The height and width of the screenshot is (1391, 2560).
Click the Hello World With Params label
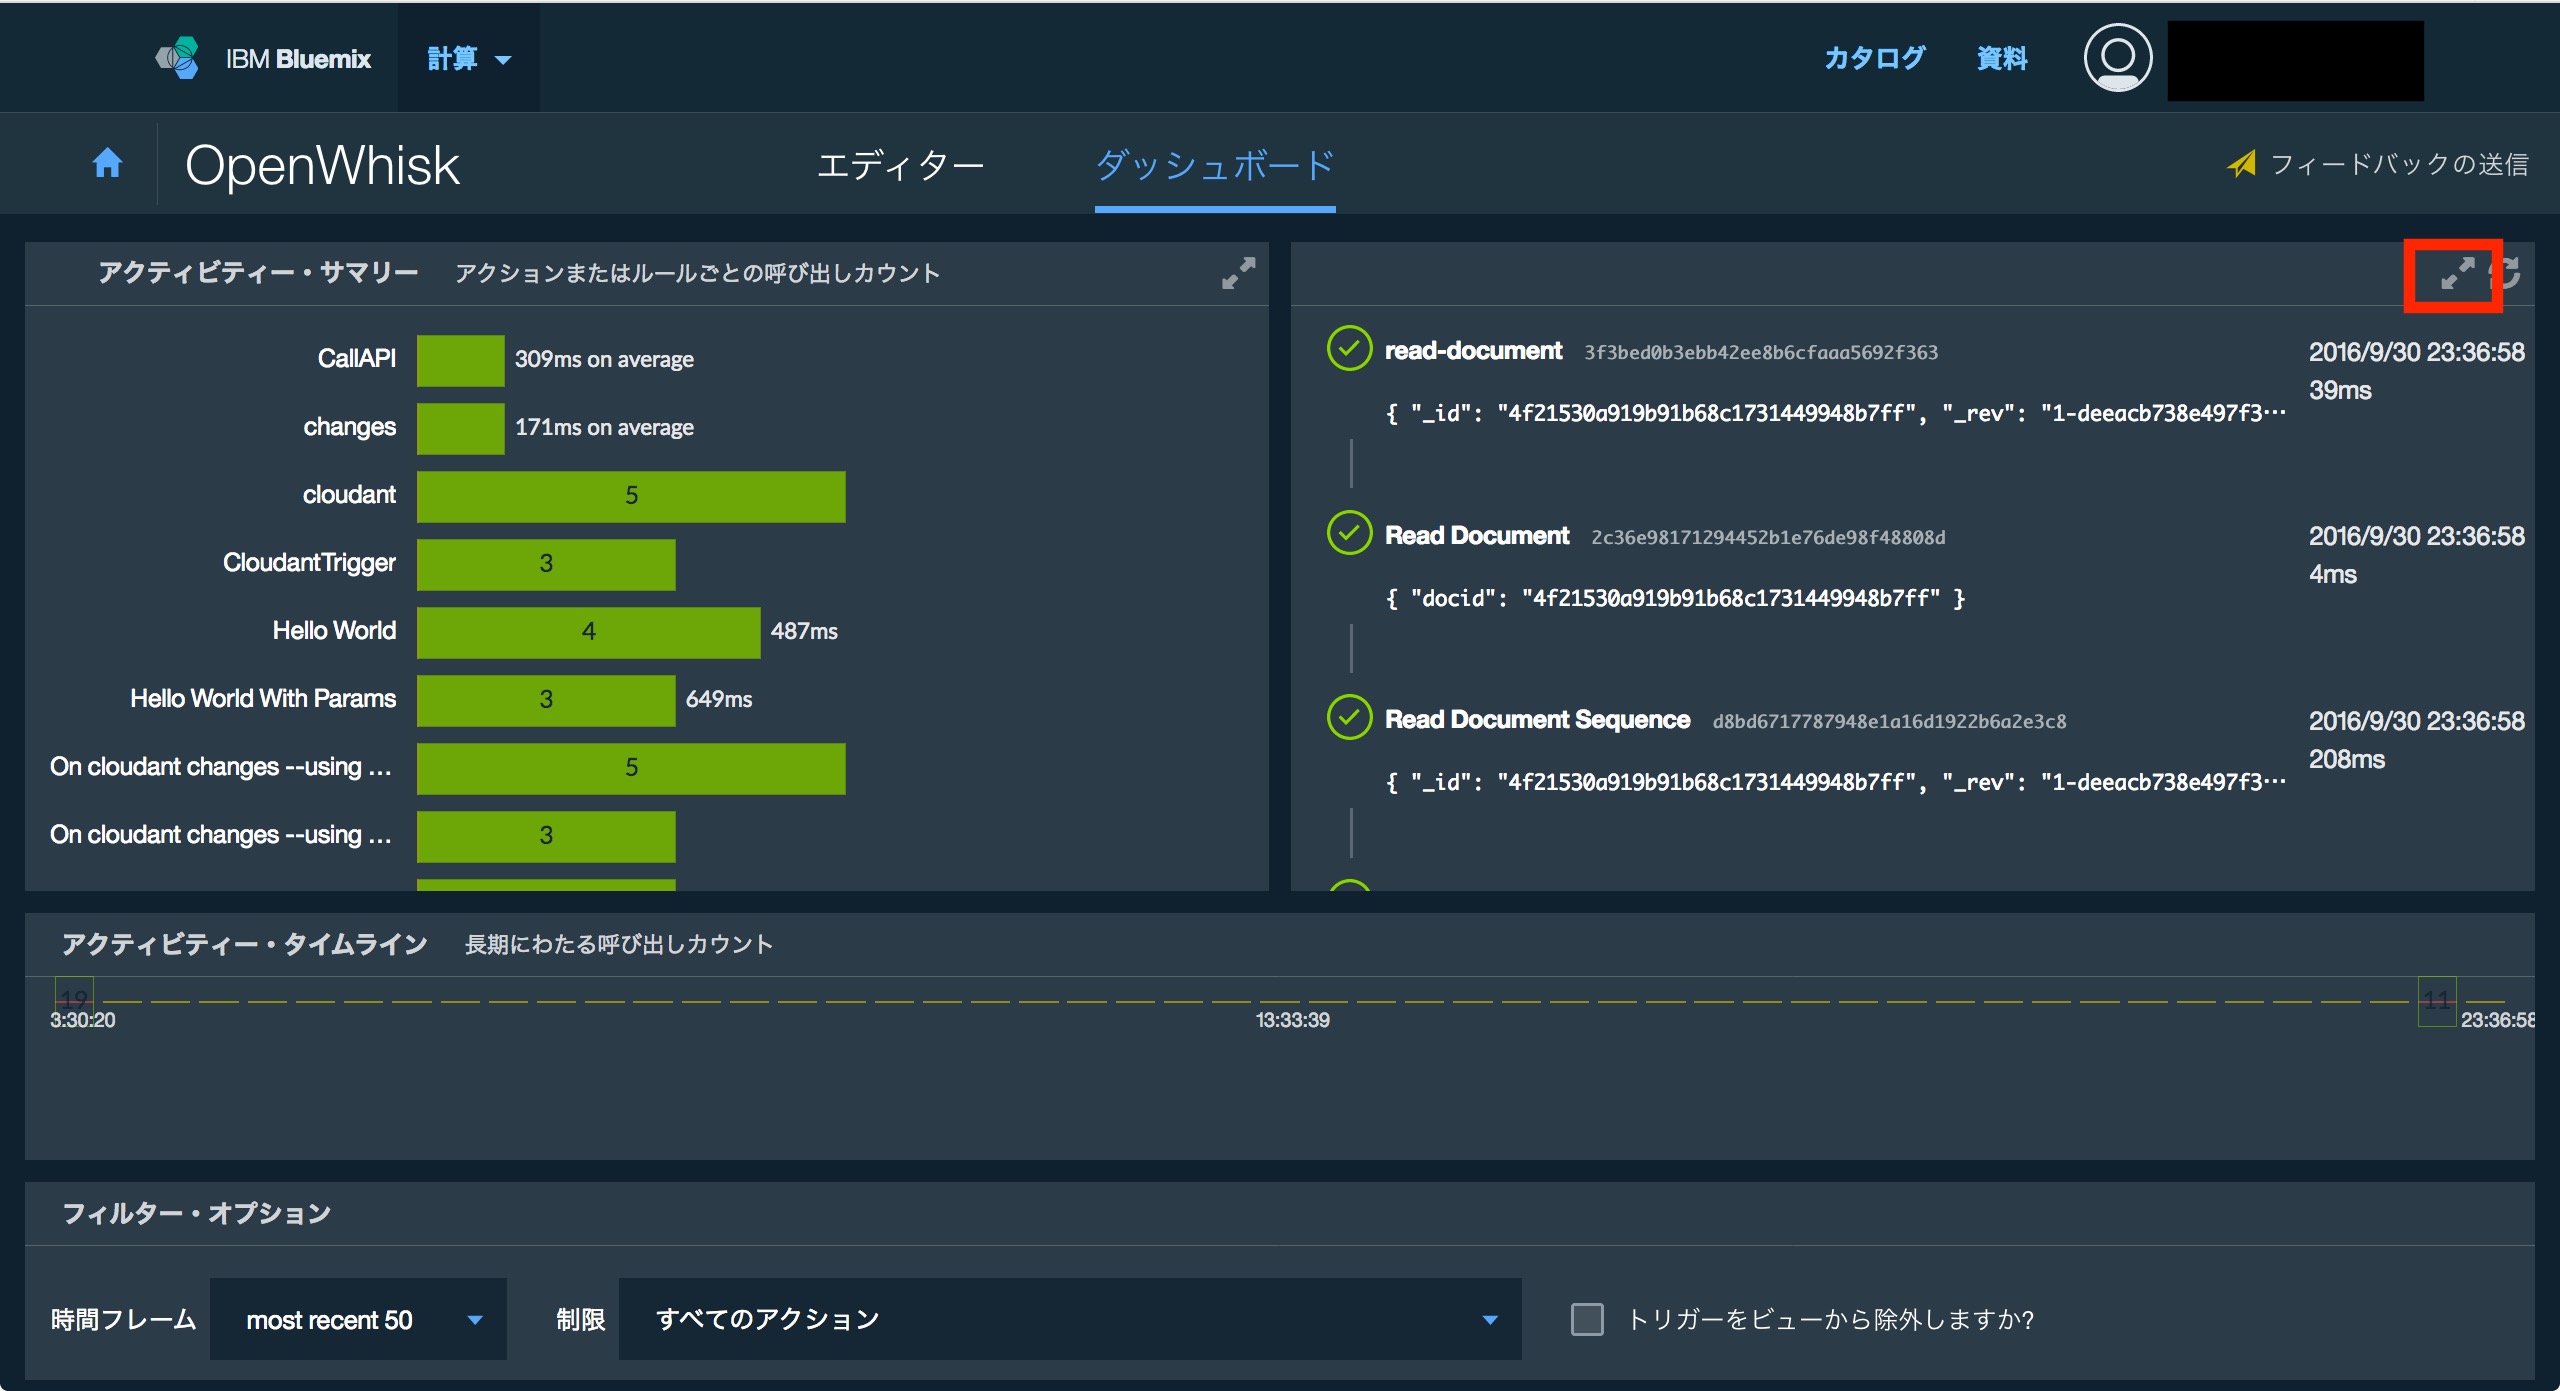(x=263, y=698)
